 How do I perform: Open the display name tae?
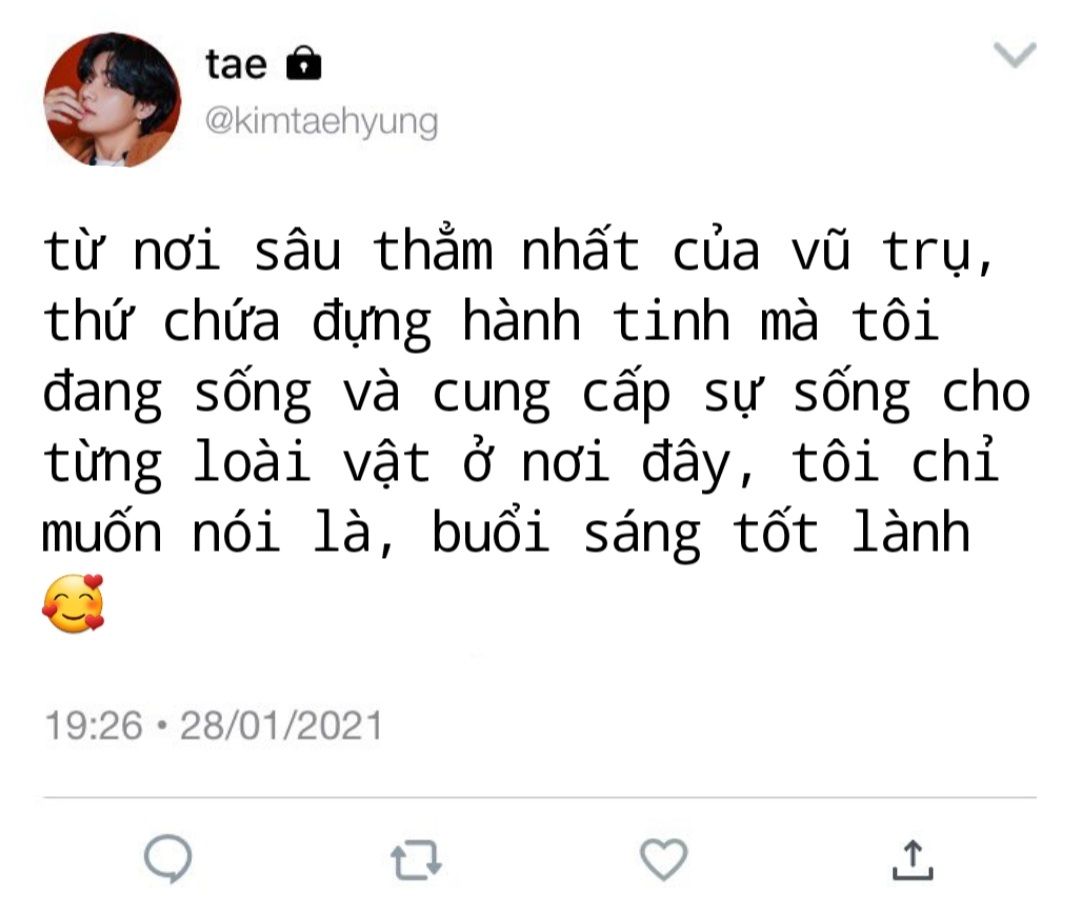(x=236, y=65)
